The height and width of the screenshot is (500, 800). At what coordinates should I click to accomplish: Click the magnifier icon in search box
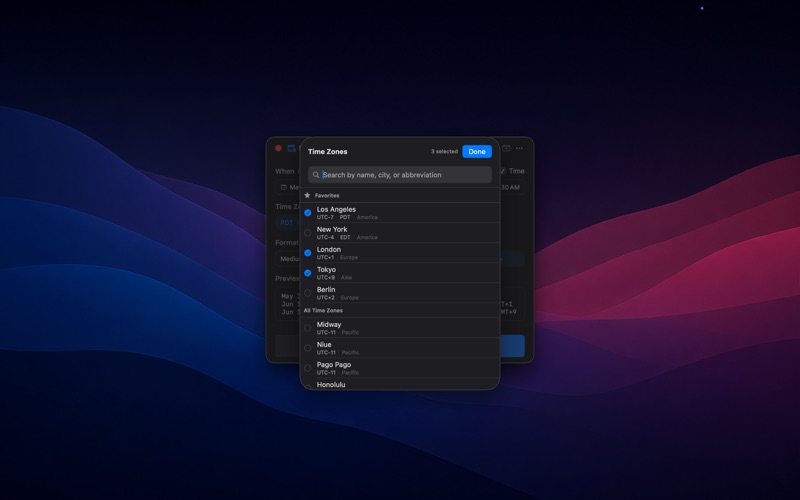316,175
